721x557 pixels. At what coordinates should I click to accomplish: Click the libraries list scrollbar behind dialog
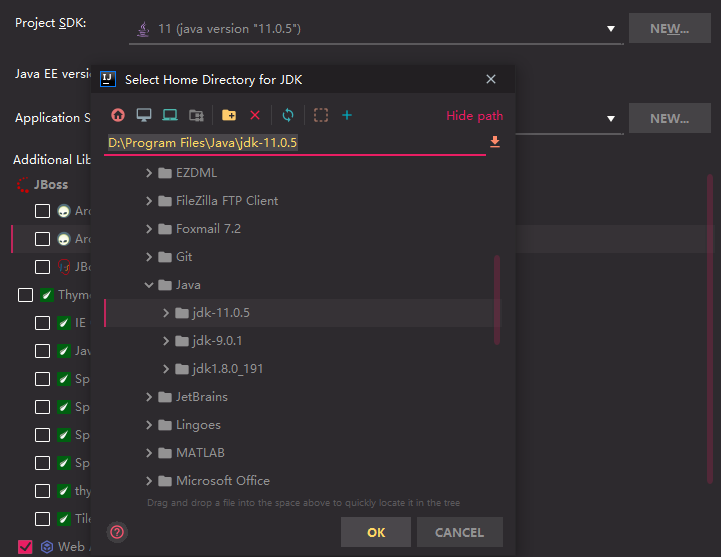710,328
